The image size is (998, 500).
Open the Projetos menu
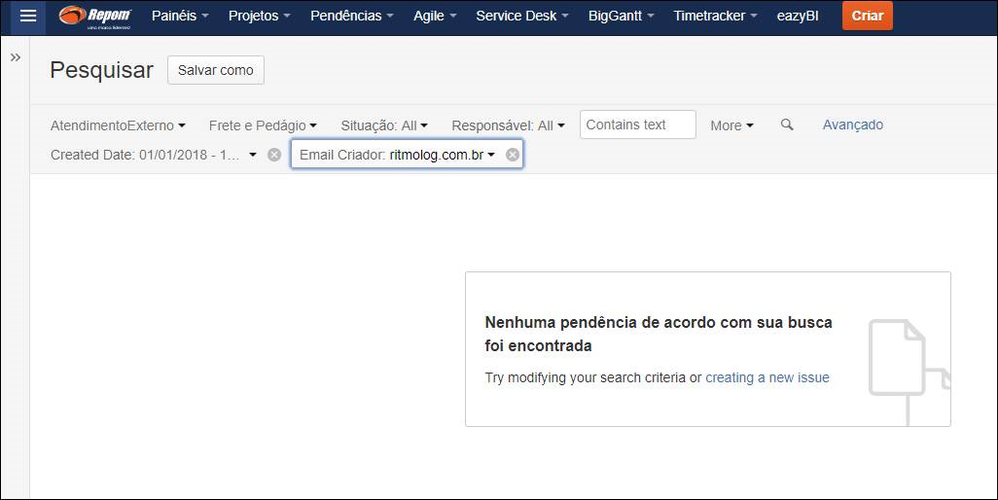click(260, 16)
